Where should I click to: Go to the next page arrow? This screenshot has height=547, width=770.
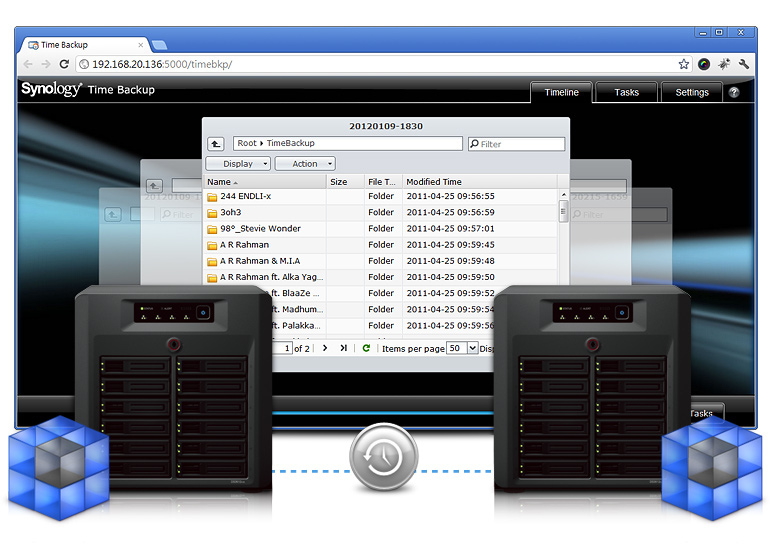[324, 348]
